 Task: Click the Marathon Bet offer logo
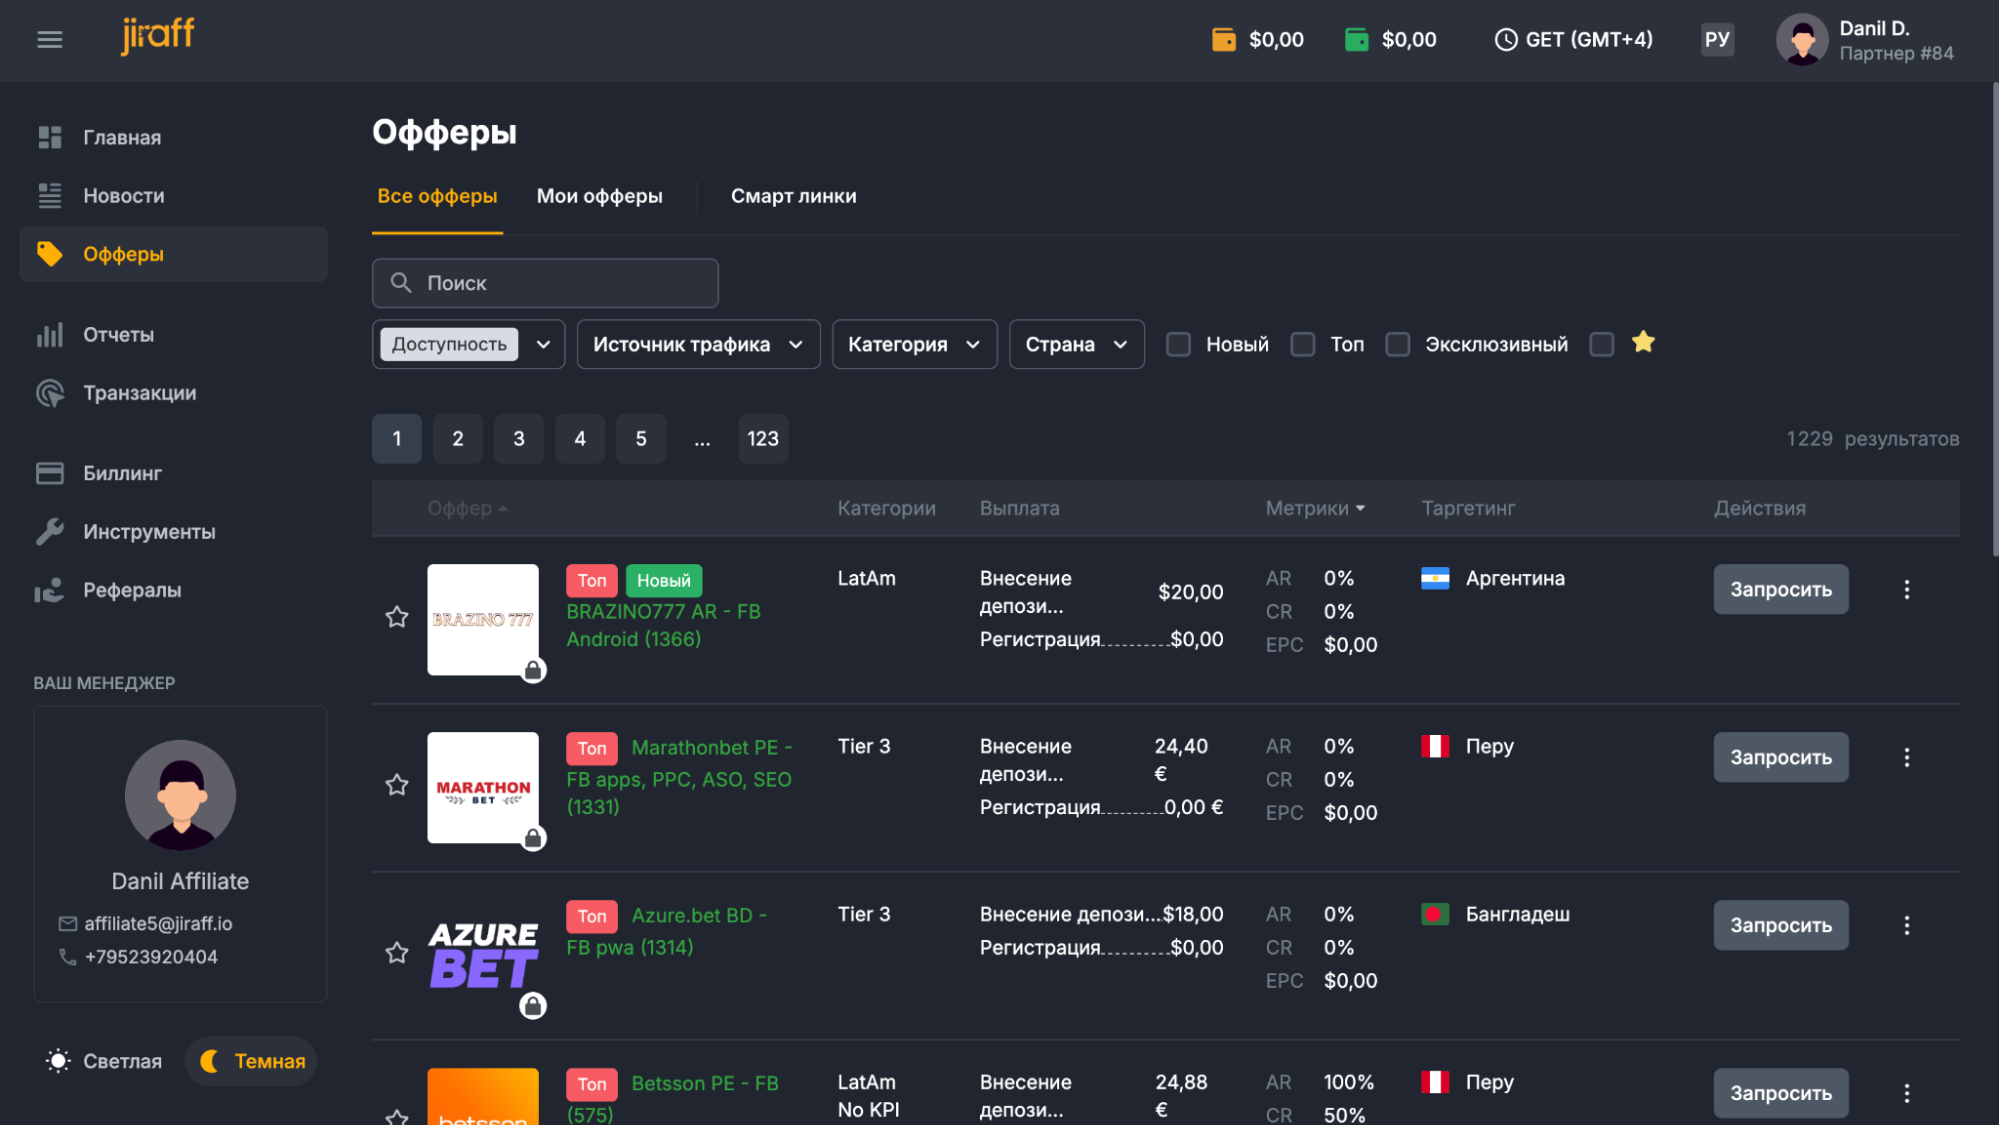(x=483, y=788)
